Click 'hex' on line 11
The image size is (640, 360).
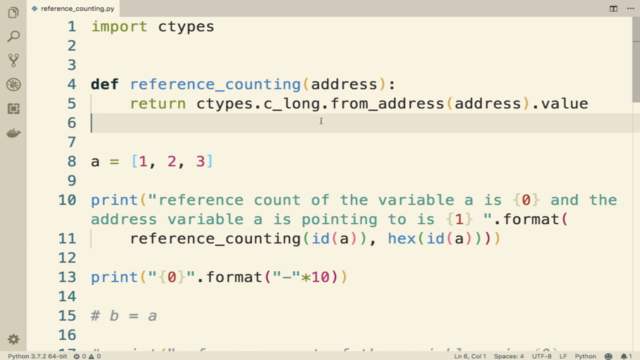coord(402,238)
